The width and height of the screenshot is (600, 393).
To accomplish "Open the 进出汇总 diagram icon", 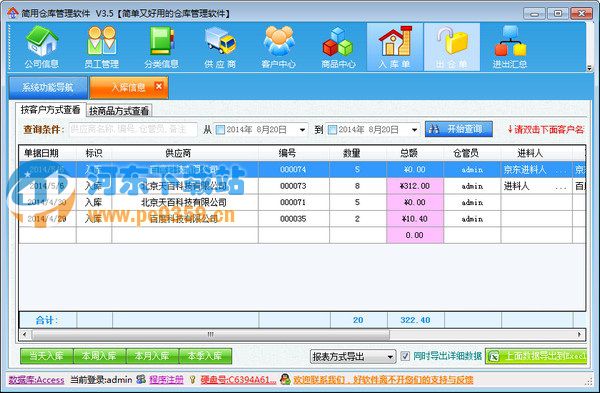I will pos(510,47).
